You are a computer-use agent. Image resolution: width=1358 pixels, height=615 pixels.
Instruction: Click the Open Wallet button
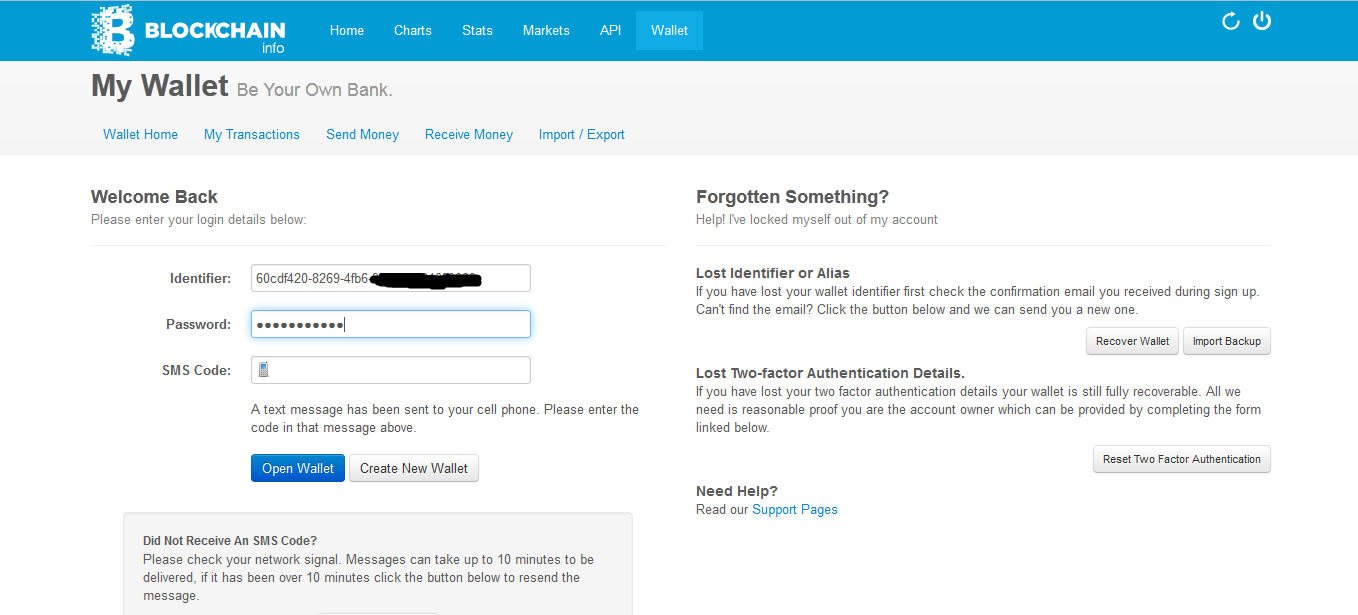pos(298,468)
